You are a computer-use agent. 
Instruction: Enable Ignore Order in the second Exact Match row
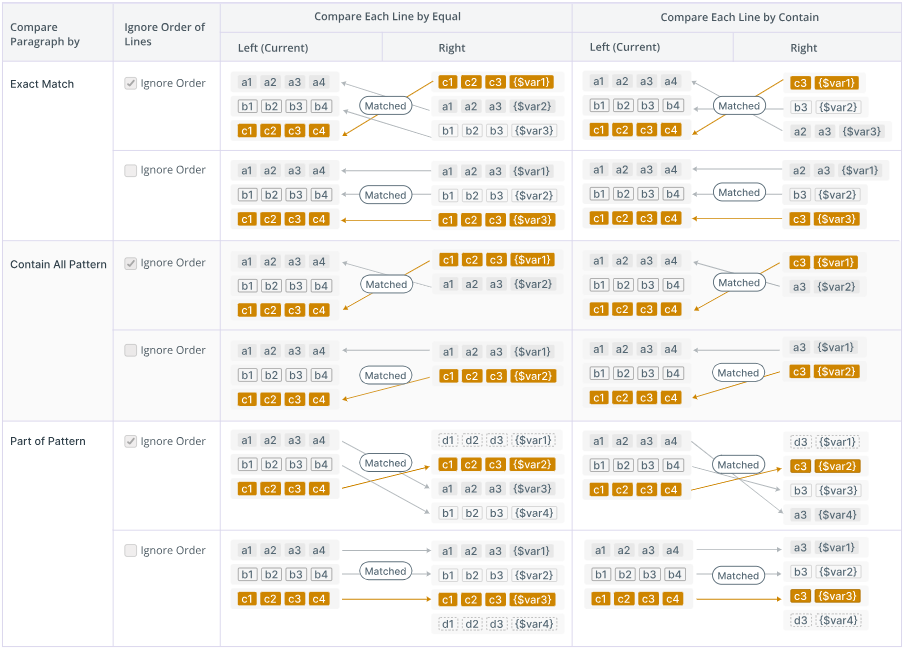[x=131, y=171]
